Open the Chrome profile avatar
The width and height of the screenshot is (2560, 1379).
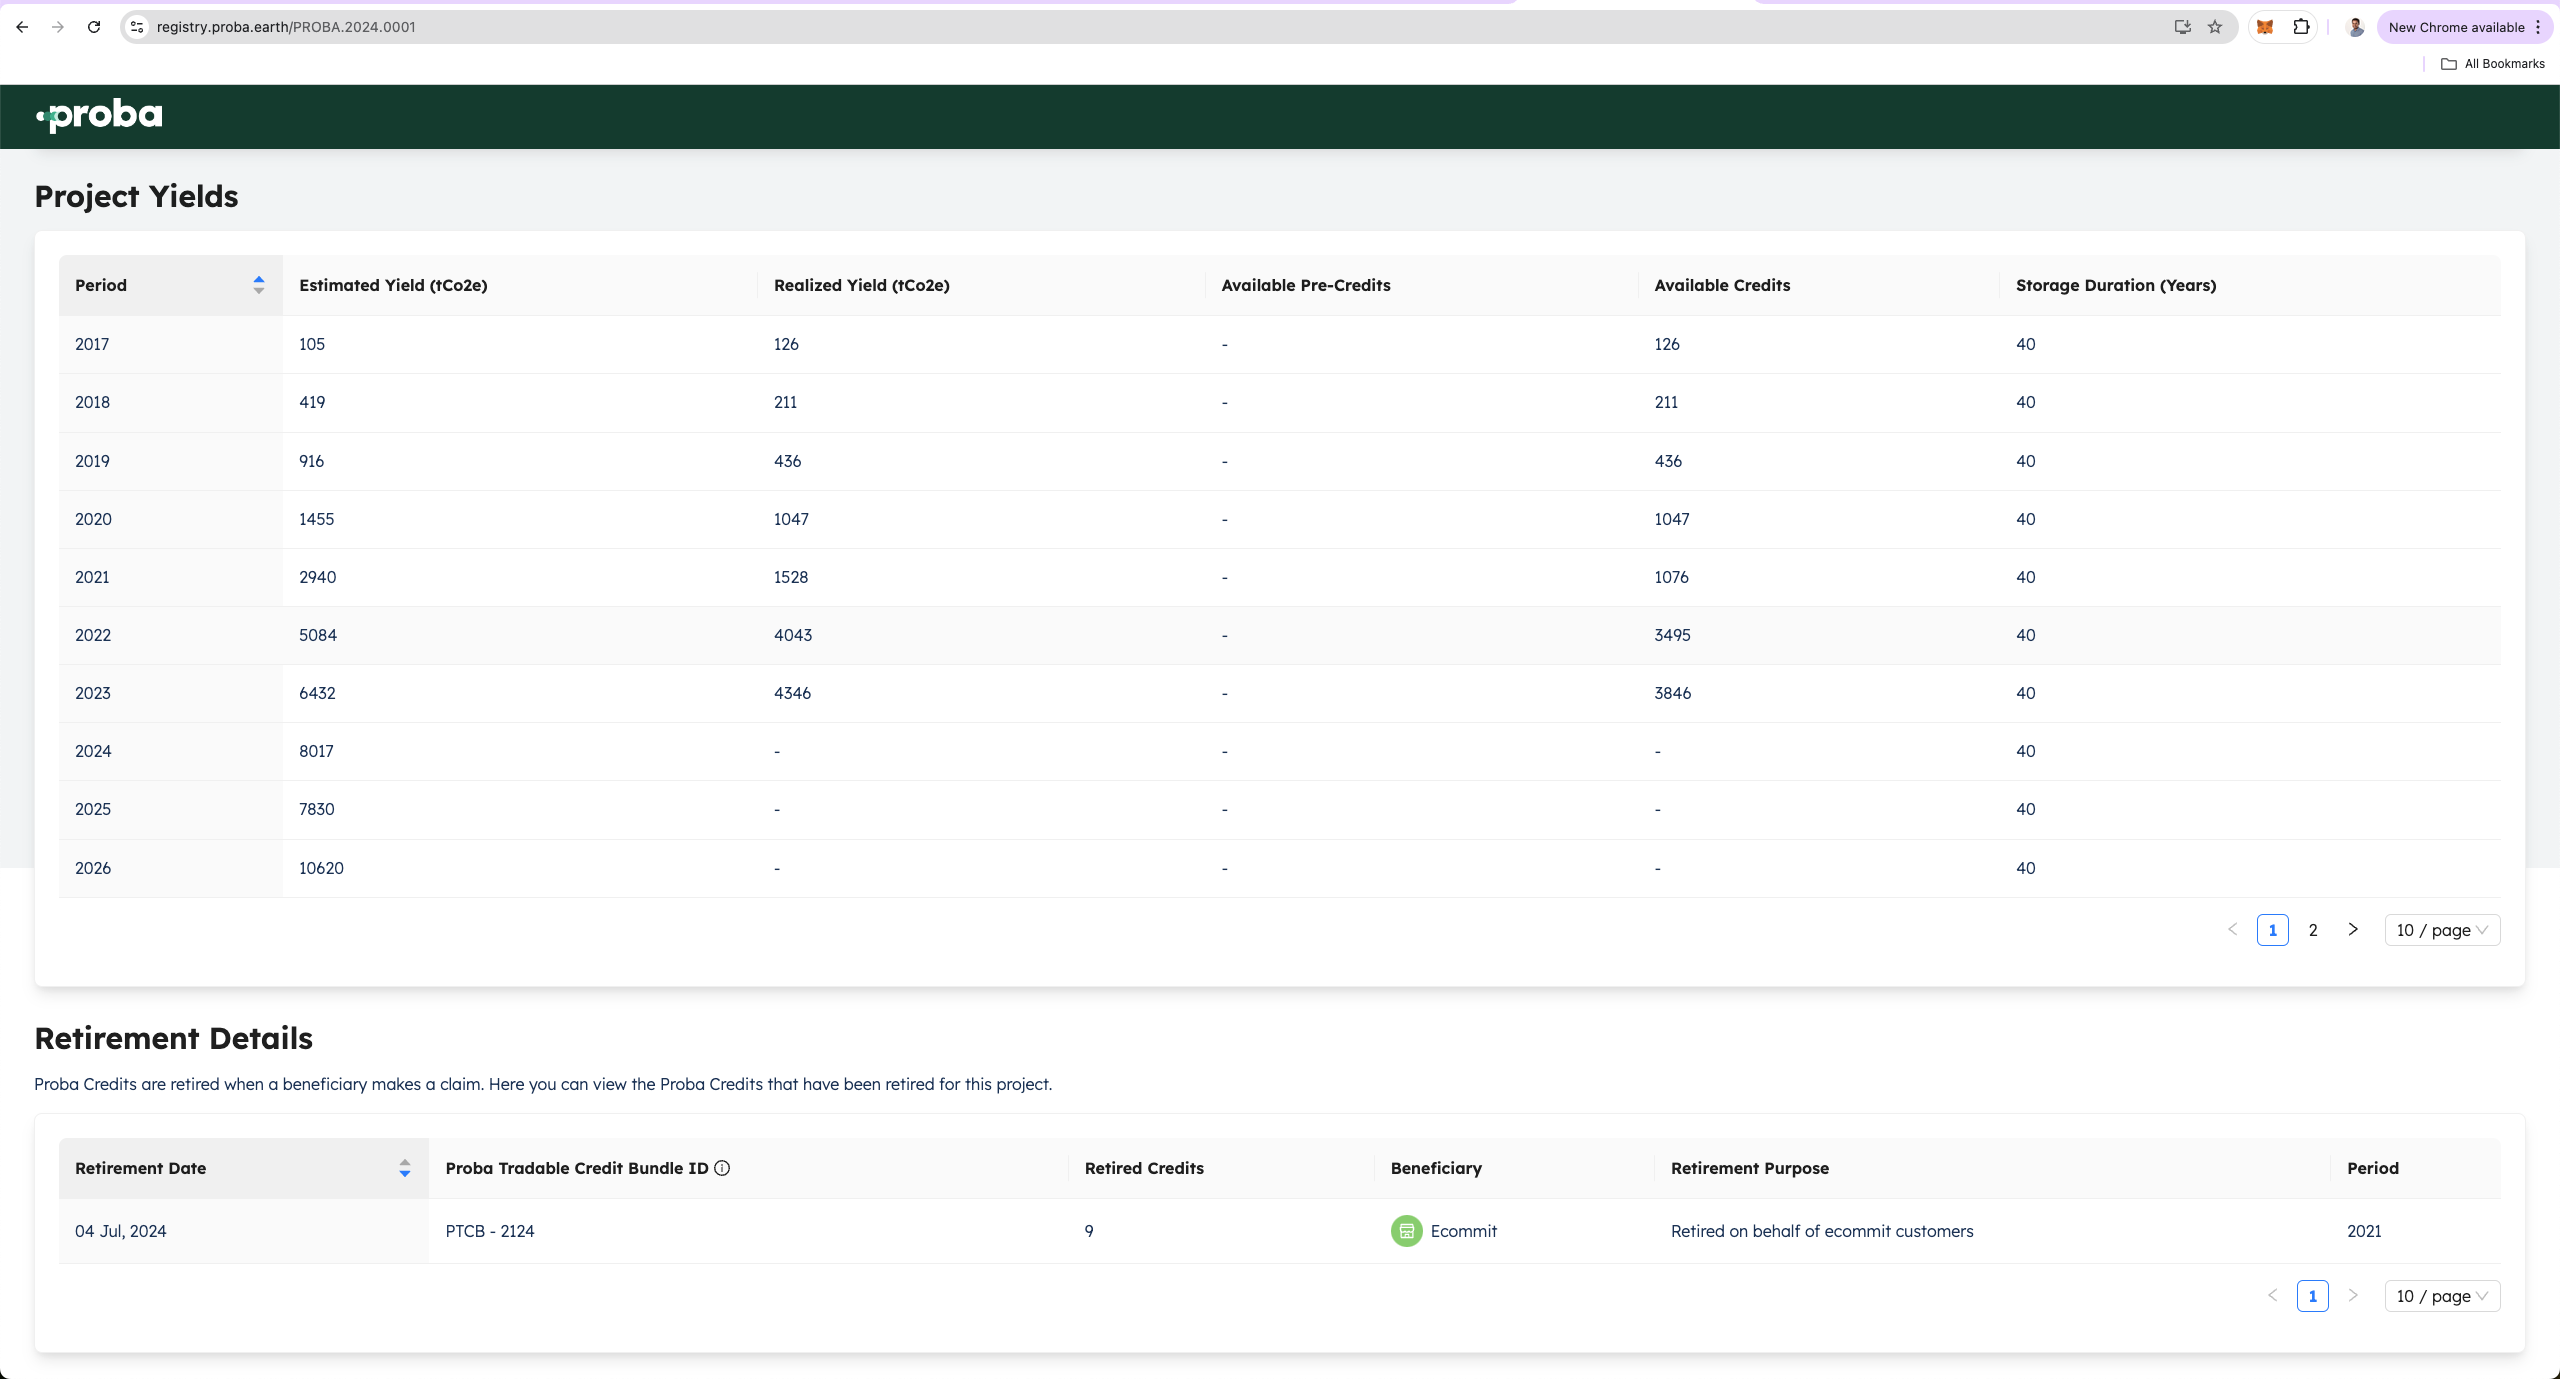pyautogui.click(x=2355, y=27)
